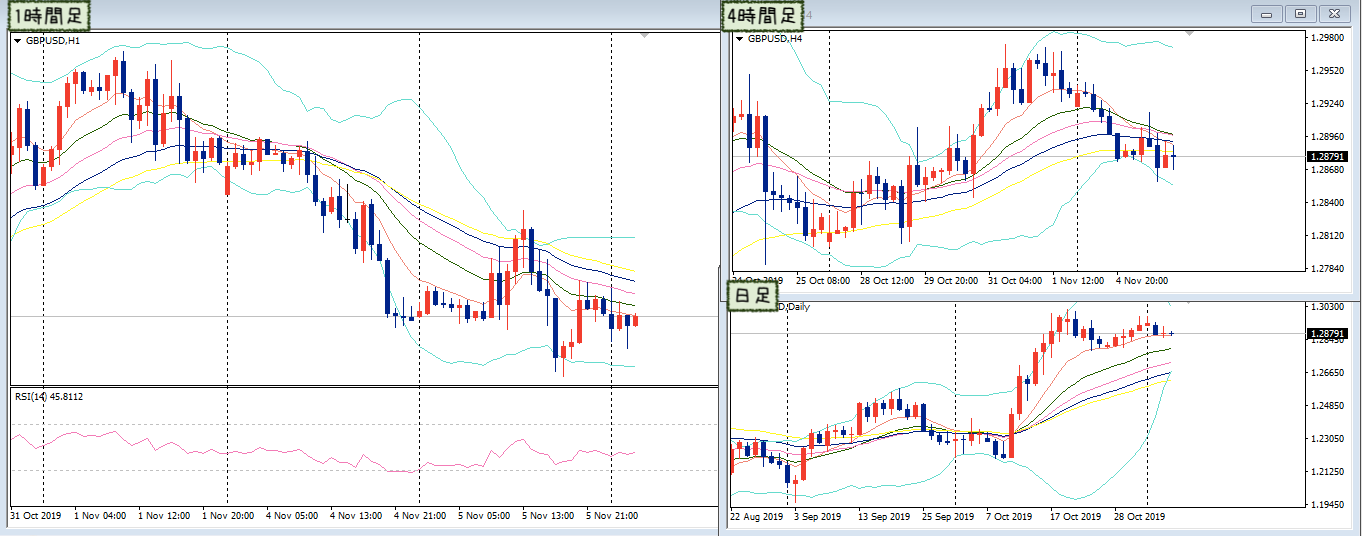Click the 1.23050 price level in Daily chart
The height and width of the screenshot is (536, 1362).
1327,439
